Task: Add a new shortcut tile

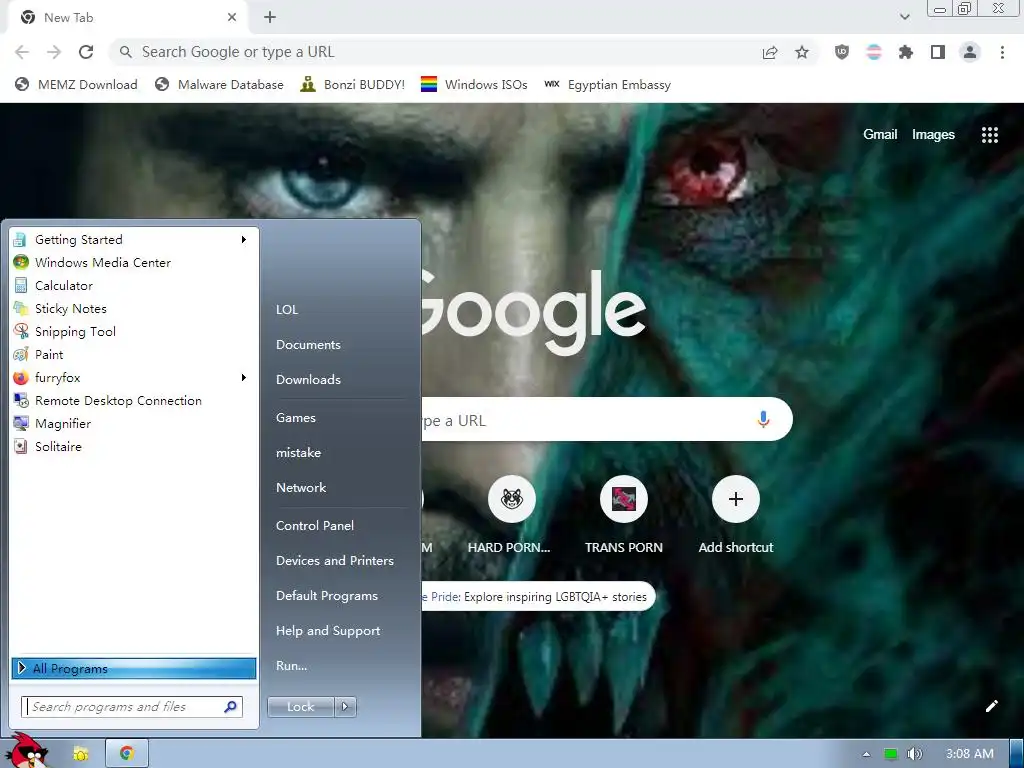Action: pos(736,516)
